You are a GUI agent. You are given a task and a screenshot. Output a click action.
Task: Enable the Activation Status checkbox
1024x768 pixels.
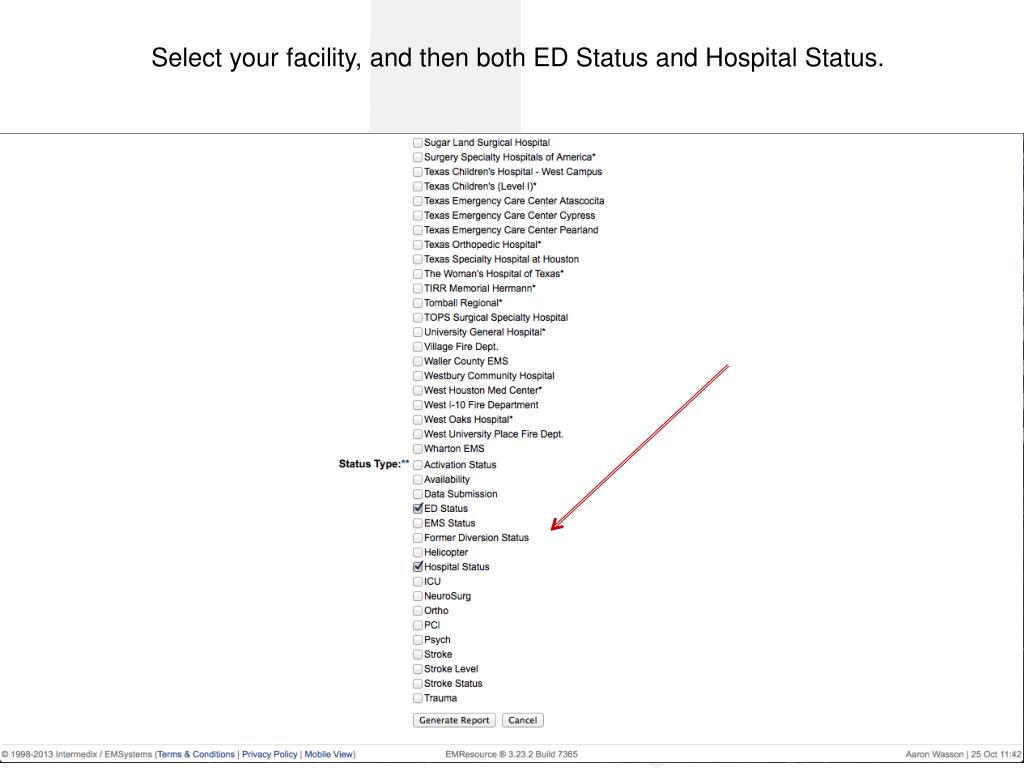point(418,465)
